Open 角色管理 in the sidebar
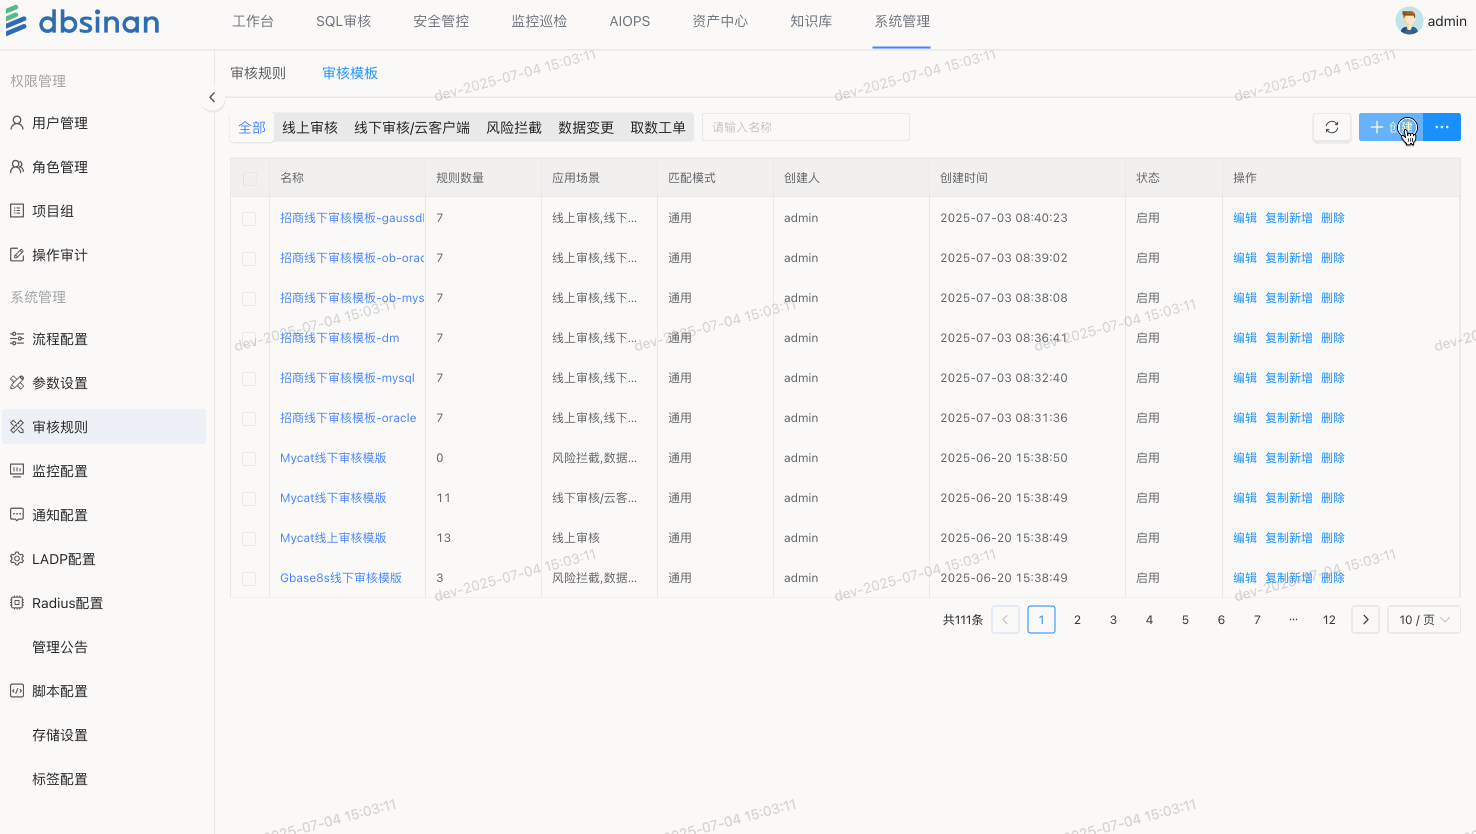The width and height of the screenshot is (1476, 834). click(60, 167)
